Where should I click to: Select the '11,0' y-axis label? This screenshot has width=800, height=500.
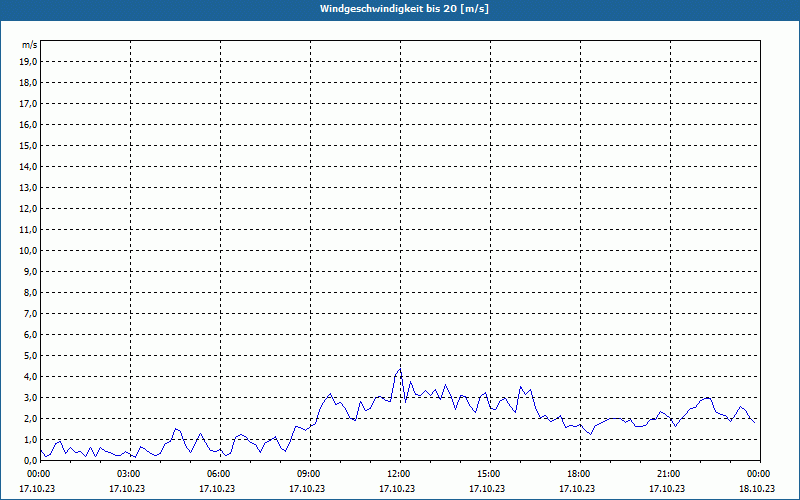coord(28,230)
